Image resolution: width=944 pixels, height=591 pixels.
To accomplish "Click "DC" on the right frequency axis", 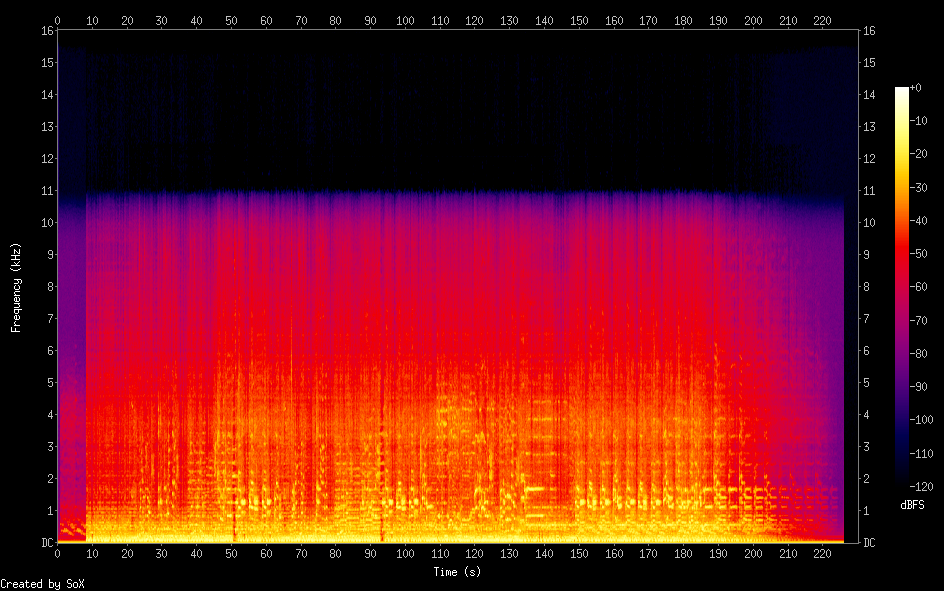I will pyautogui.click(x=869, y=543).
